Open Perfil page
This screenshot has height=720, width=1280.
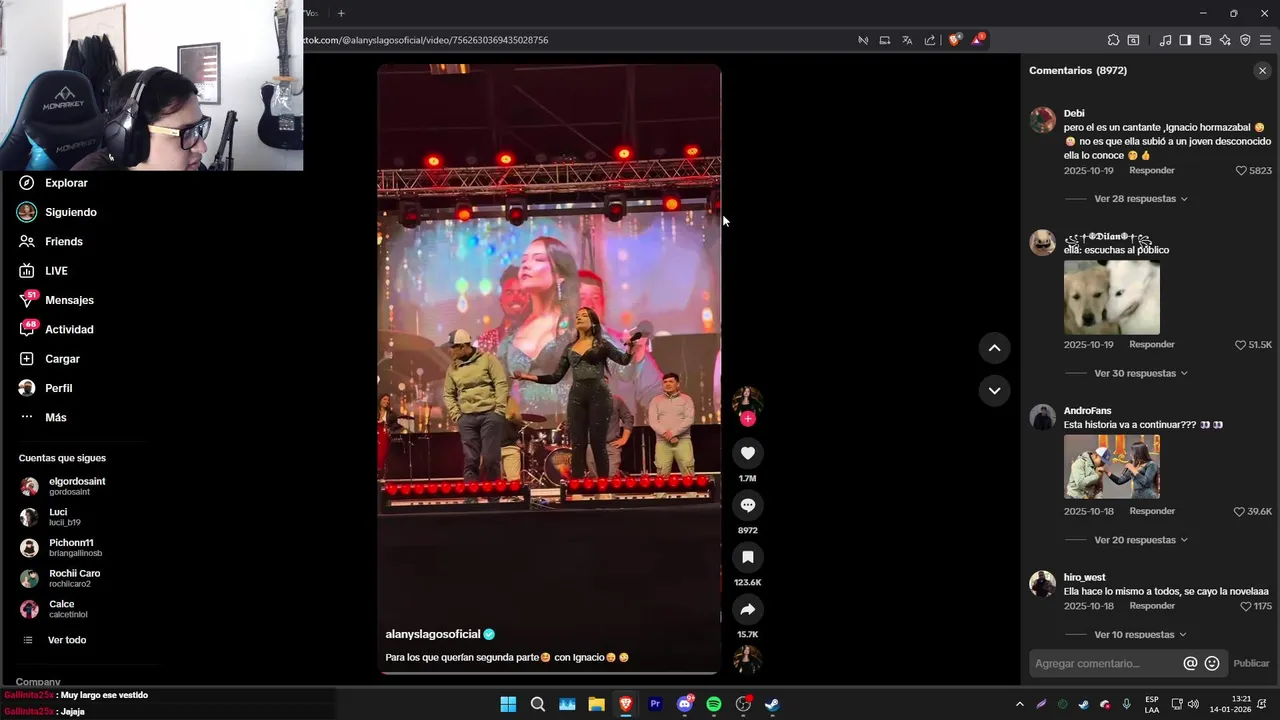(x=58, y=388)
